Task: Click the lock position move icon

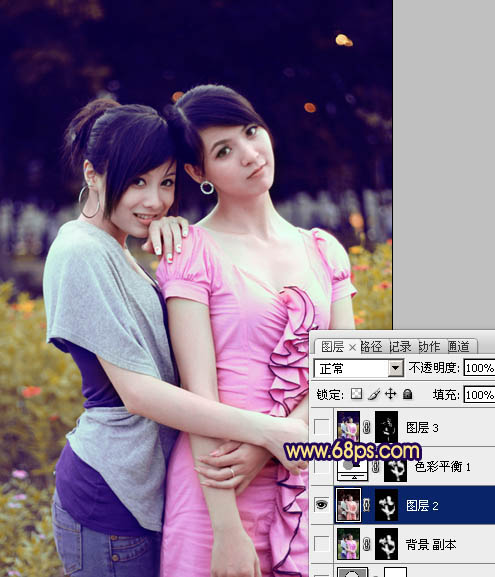Action: point(390,394)
